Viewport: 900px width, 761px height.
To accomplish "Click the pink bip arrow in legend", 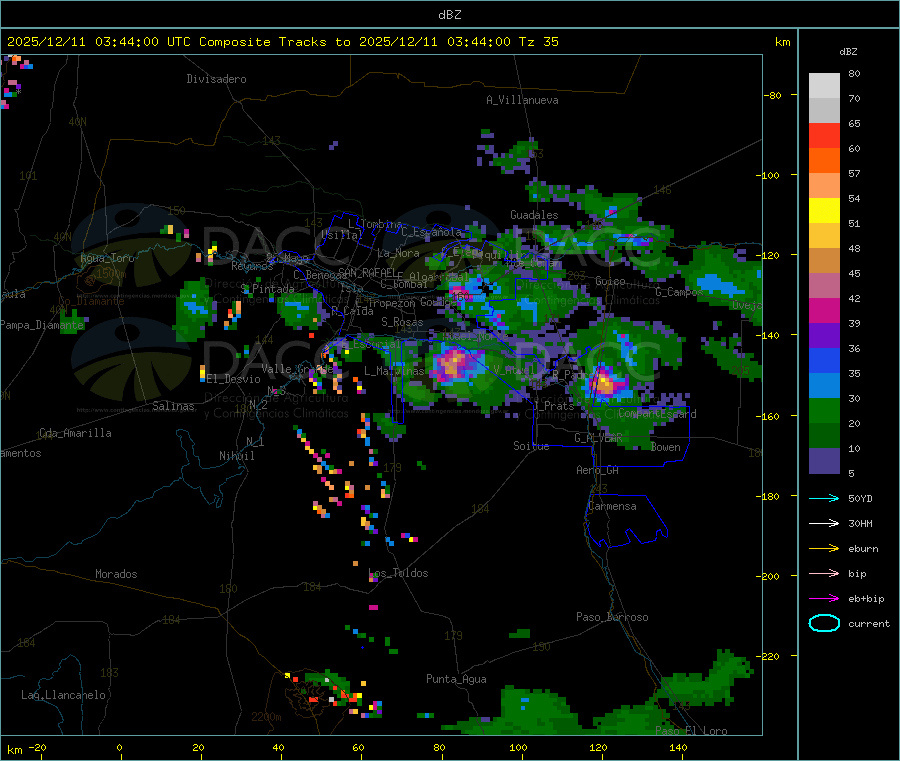I will (824, 573).
